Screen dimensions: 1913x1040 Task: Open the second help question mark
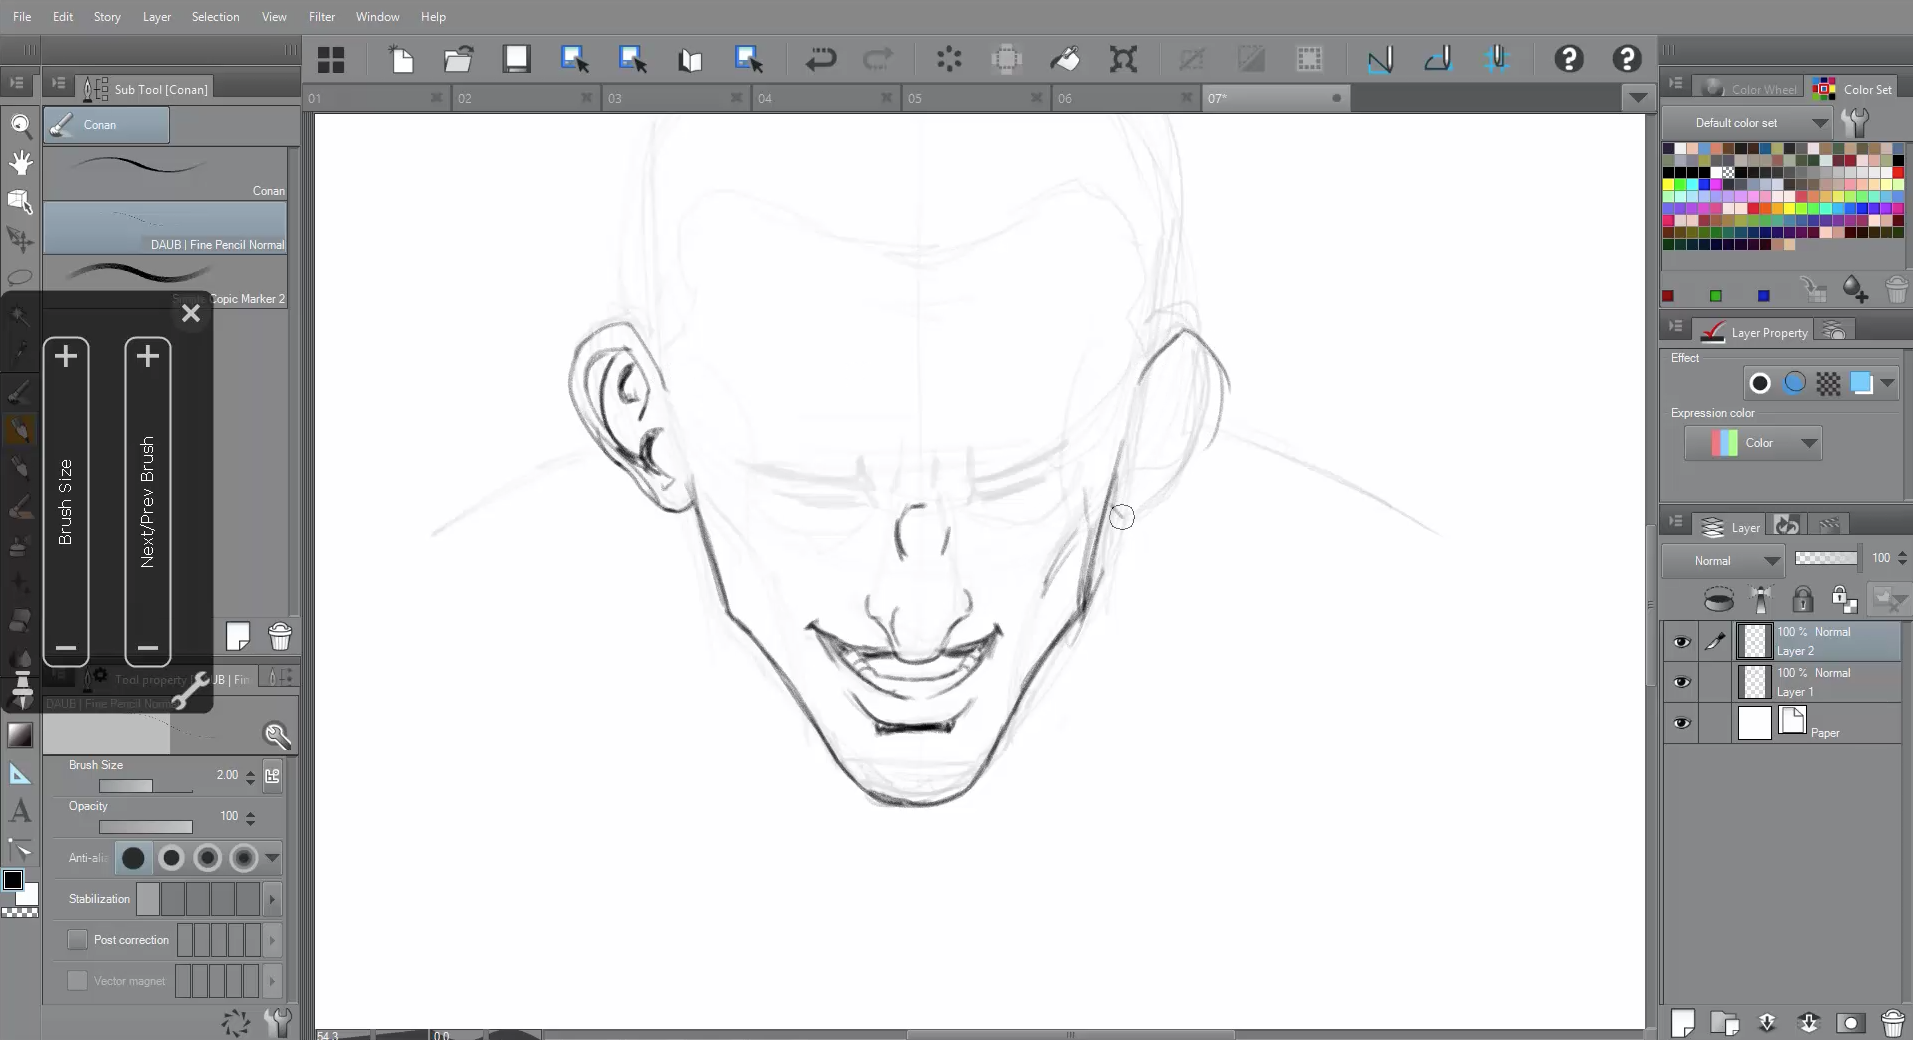tap(1627, 60)
